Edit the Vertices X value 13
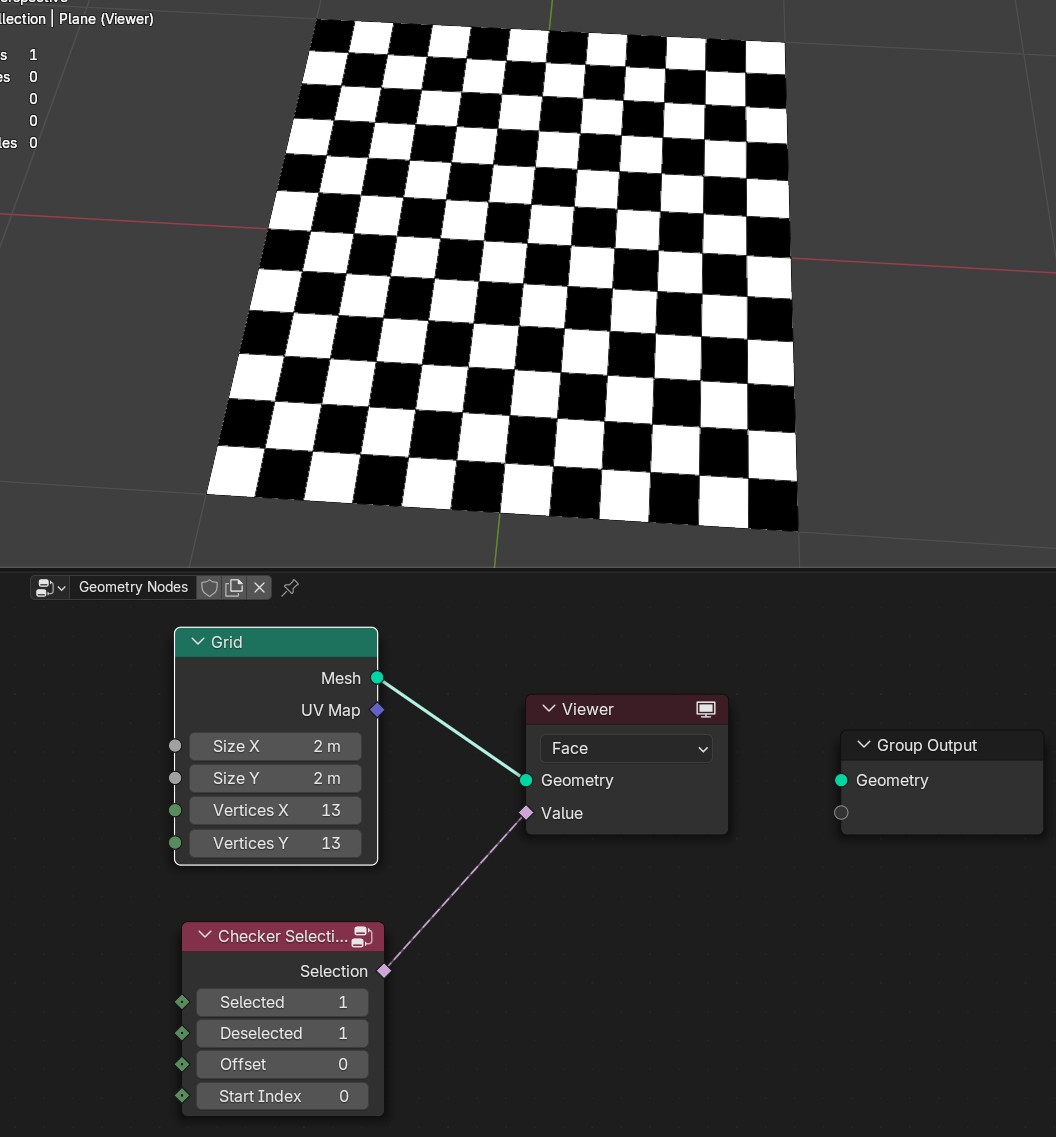This screenshot has height=1137, width=1056. [x=276, y=810]
